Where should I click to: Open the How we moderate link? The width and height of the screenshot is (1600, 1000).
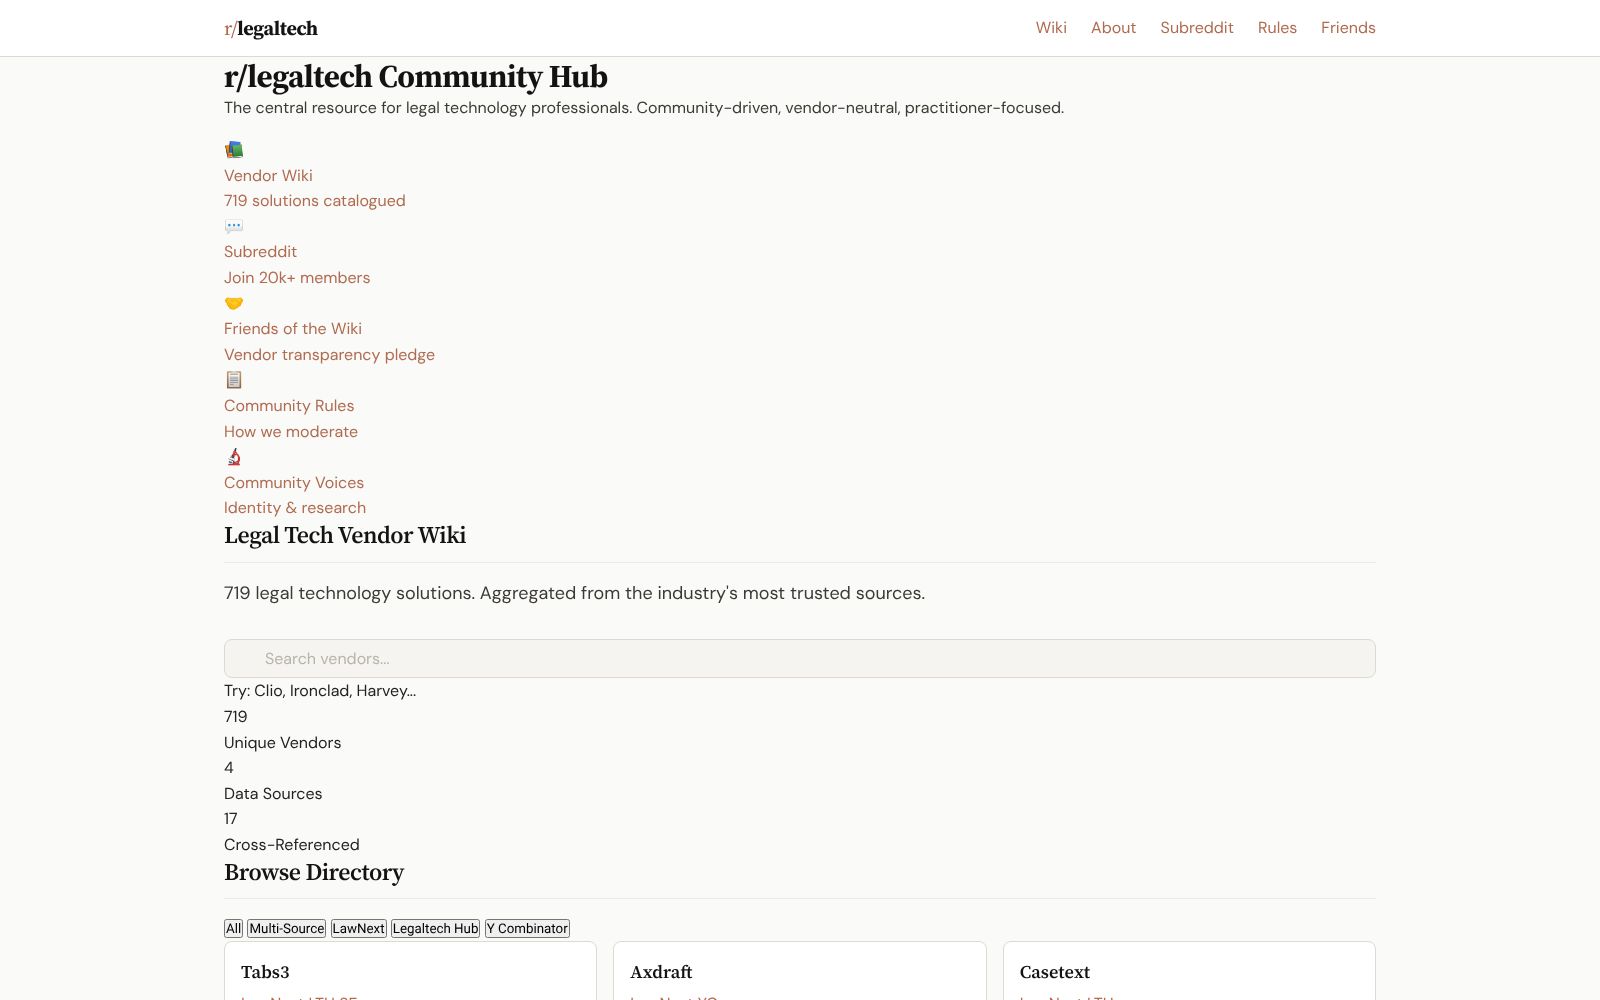click(290, 431)
